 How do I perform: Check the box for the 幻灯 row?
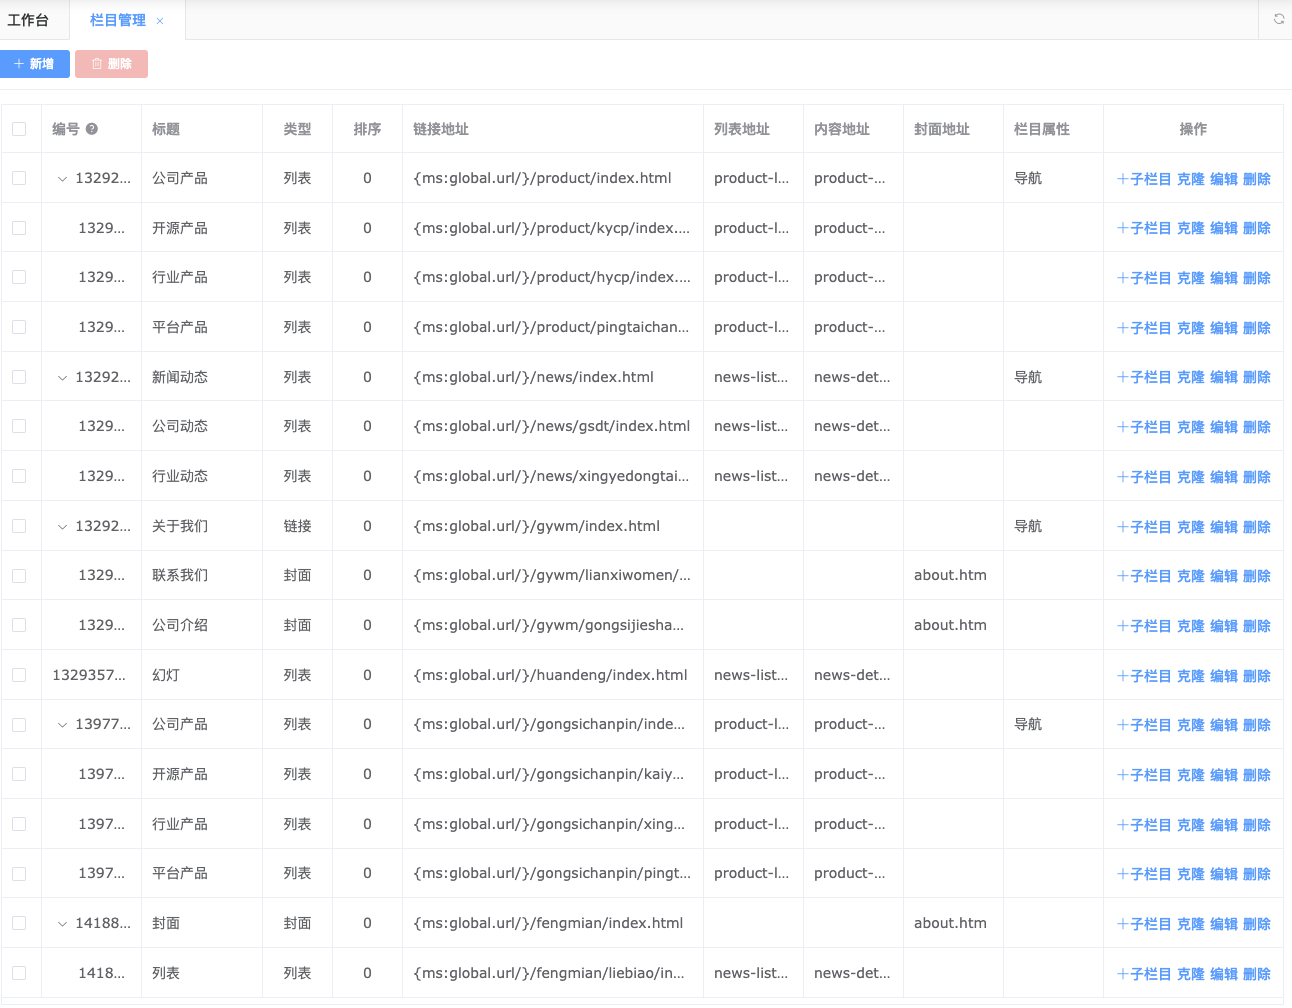point(19,675)
